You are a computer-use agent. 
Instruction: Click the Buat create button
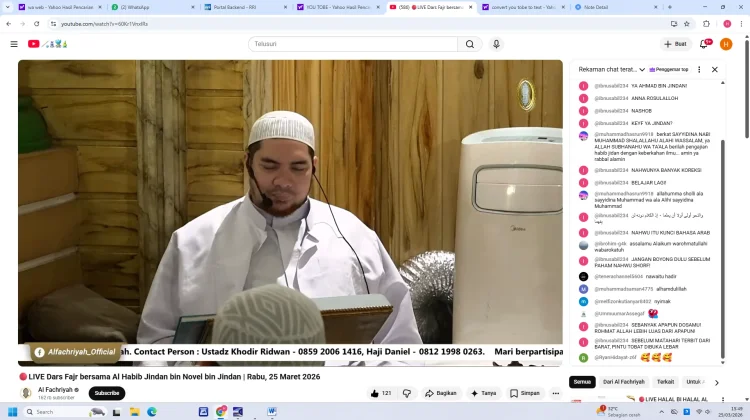tap(675, 44)
